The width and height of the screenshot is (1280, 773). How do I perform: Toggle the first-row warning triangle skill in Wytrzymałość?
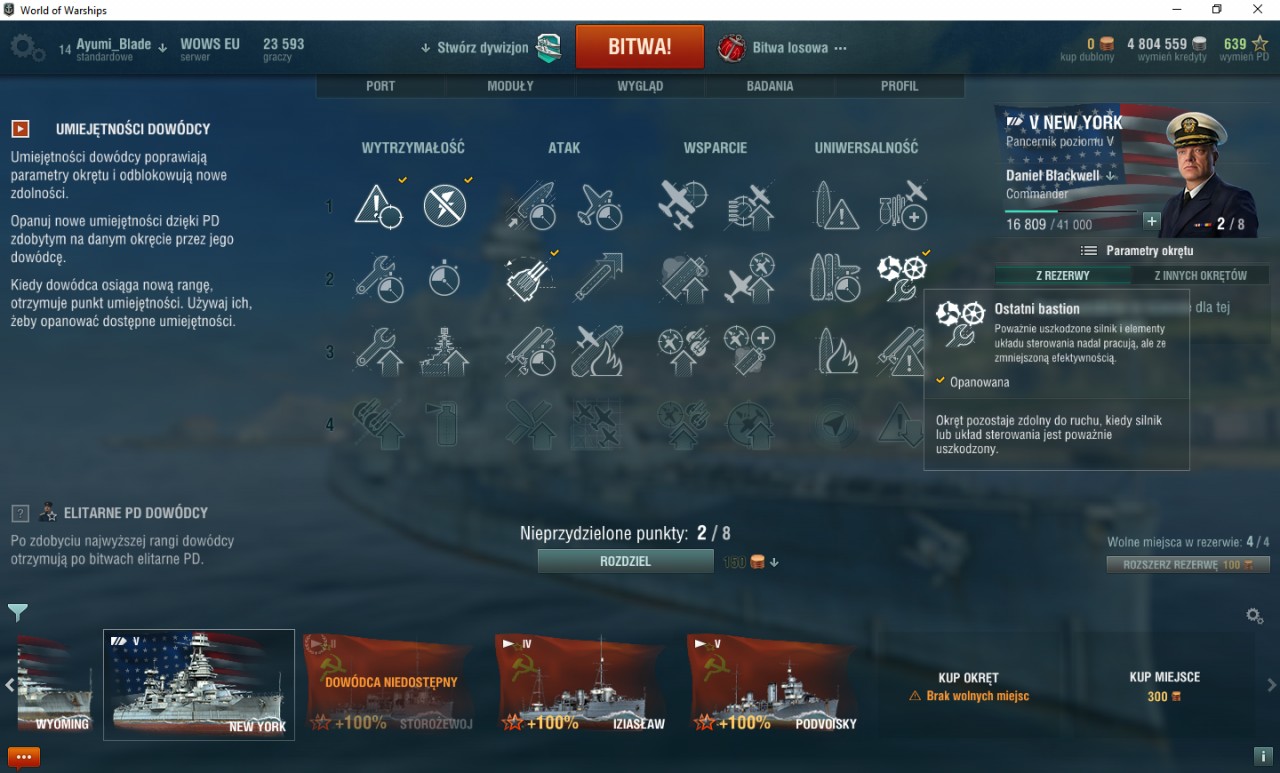pyautogui.click(x=379, y=205)
